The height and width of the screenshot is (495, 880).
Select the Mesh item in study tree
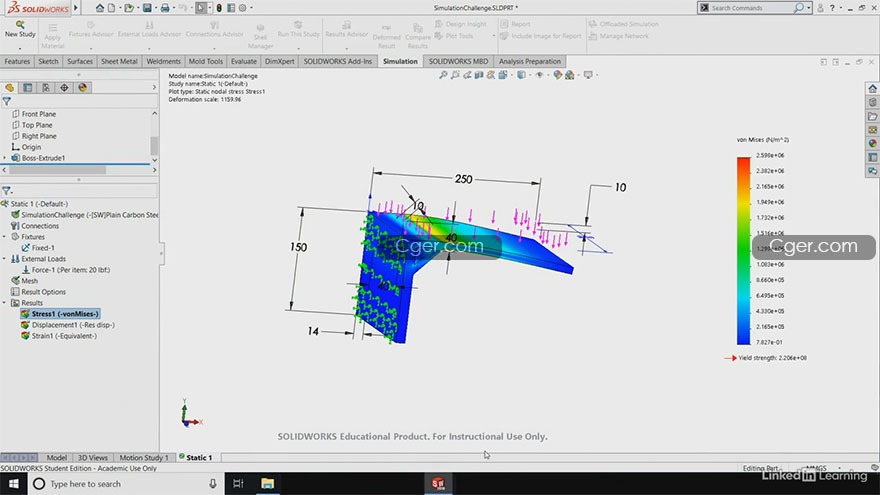click(30, 281)
